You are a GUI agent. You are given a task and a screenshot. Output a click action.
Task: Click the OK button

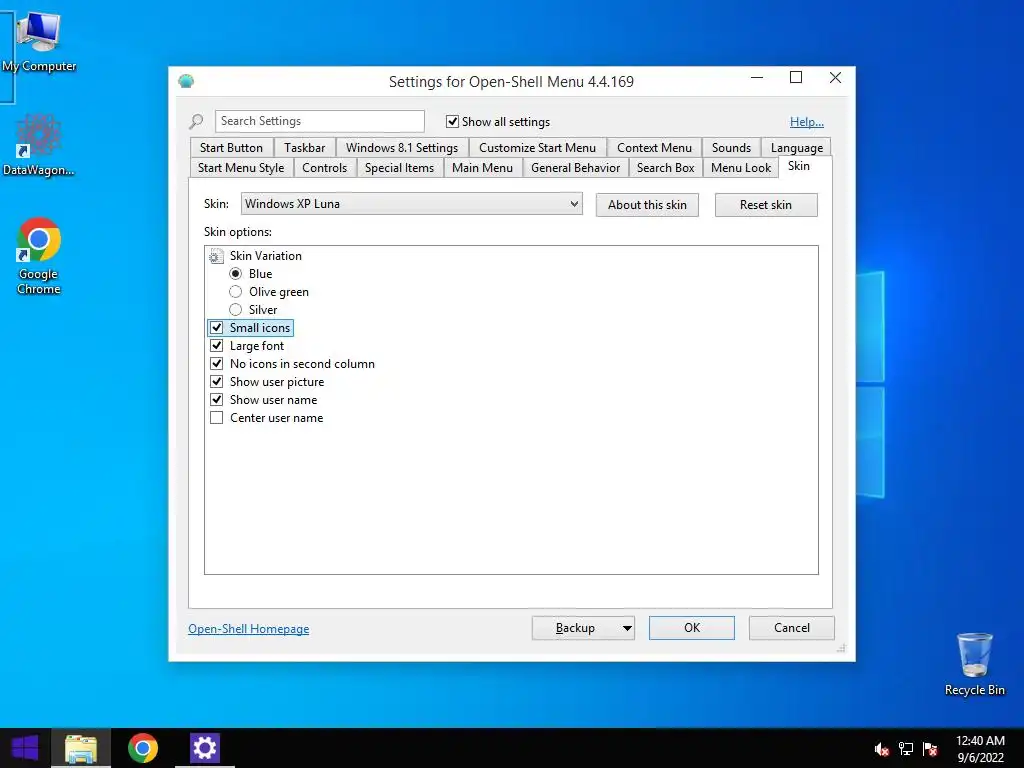pos(692,628)
